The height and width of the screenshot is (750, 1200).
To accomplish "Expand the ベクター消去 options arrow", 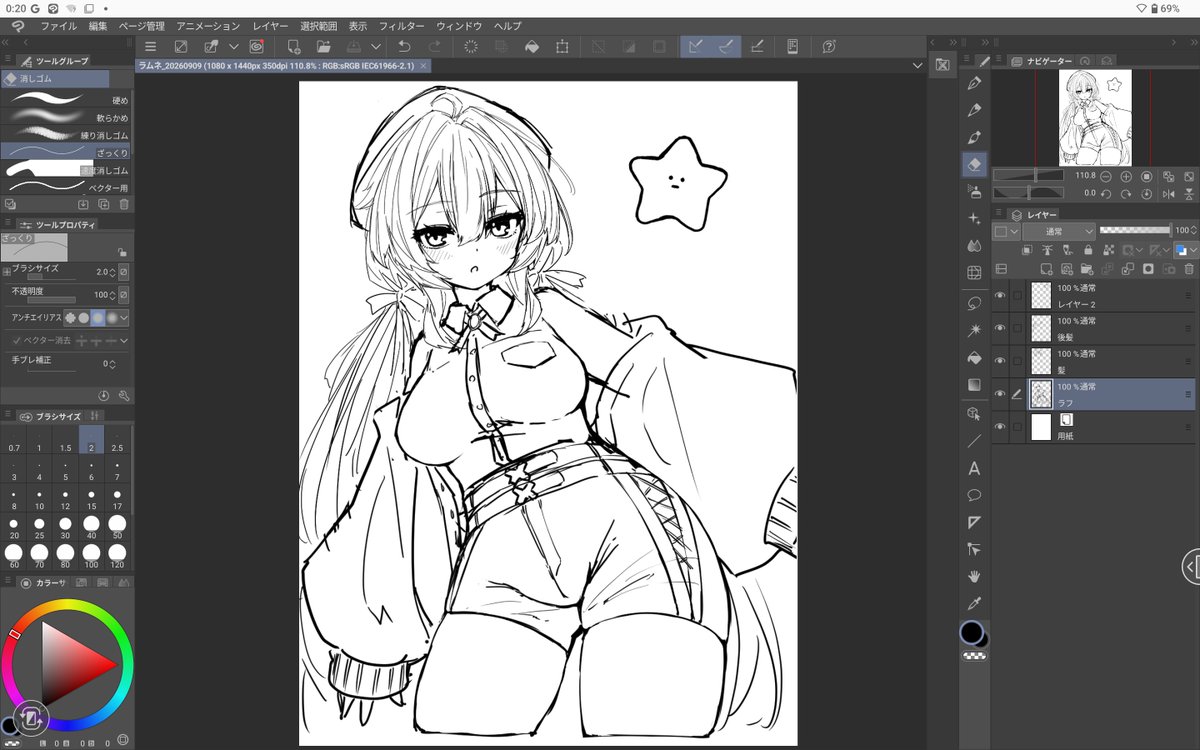I will point(124,341).
